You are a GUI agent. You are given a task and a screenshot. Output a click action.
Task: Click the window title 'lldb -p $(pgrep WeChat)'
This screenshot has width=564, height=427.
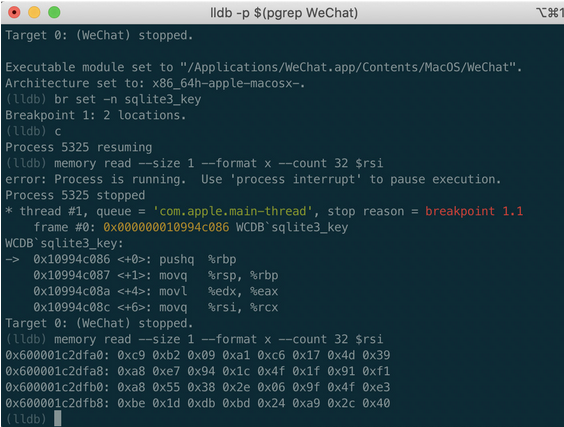coord(284,13)
